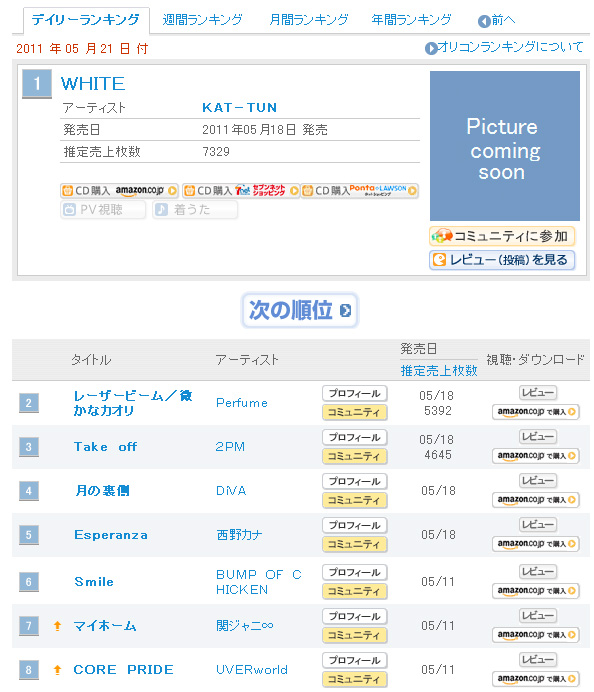Switch to 年間ランキング tab
This screenshot has height=692, width=594.
[411, 20]
